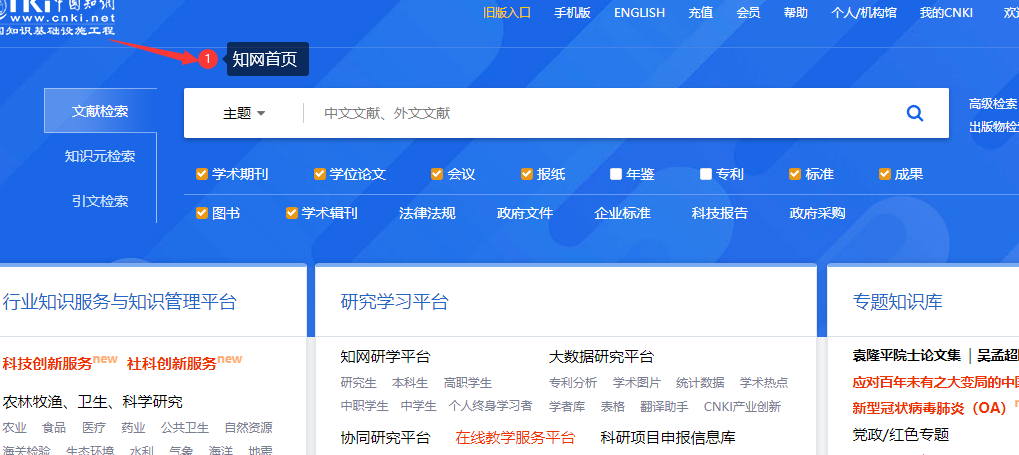The height and width of the screenshot is (455, 1019).
Task: Click the red number 1 marker badge
Action: click(207, 59)
